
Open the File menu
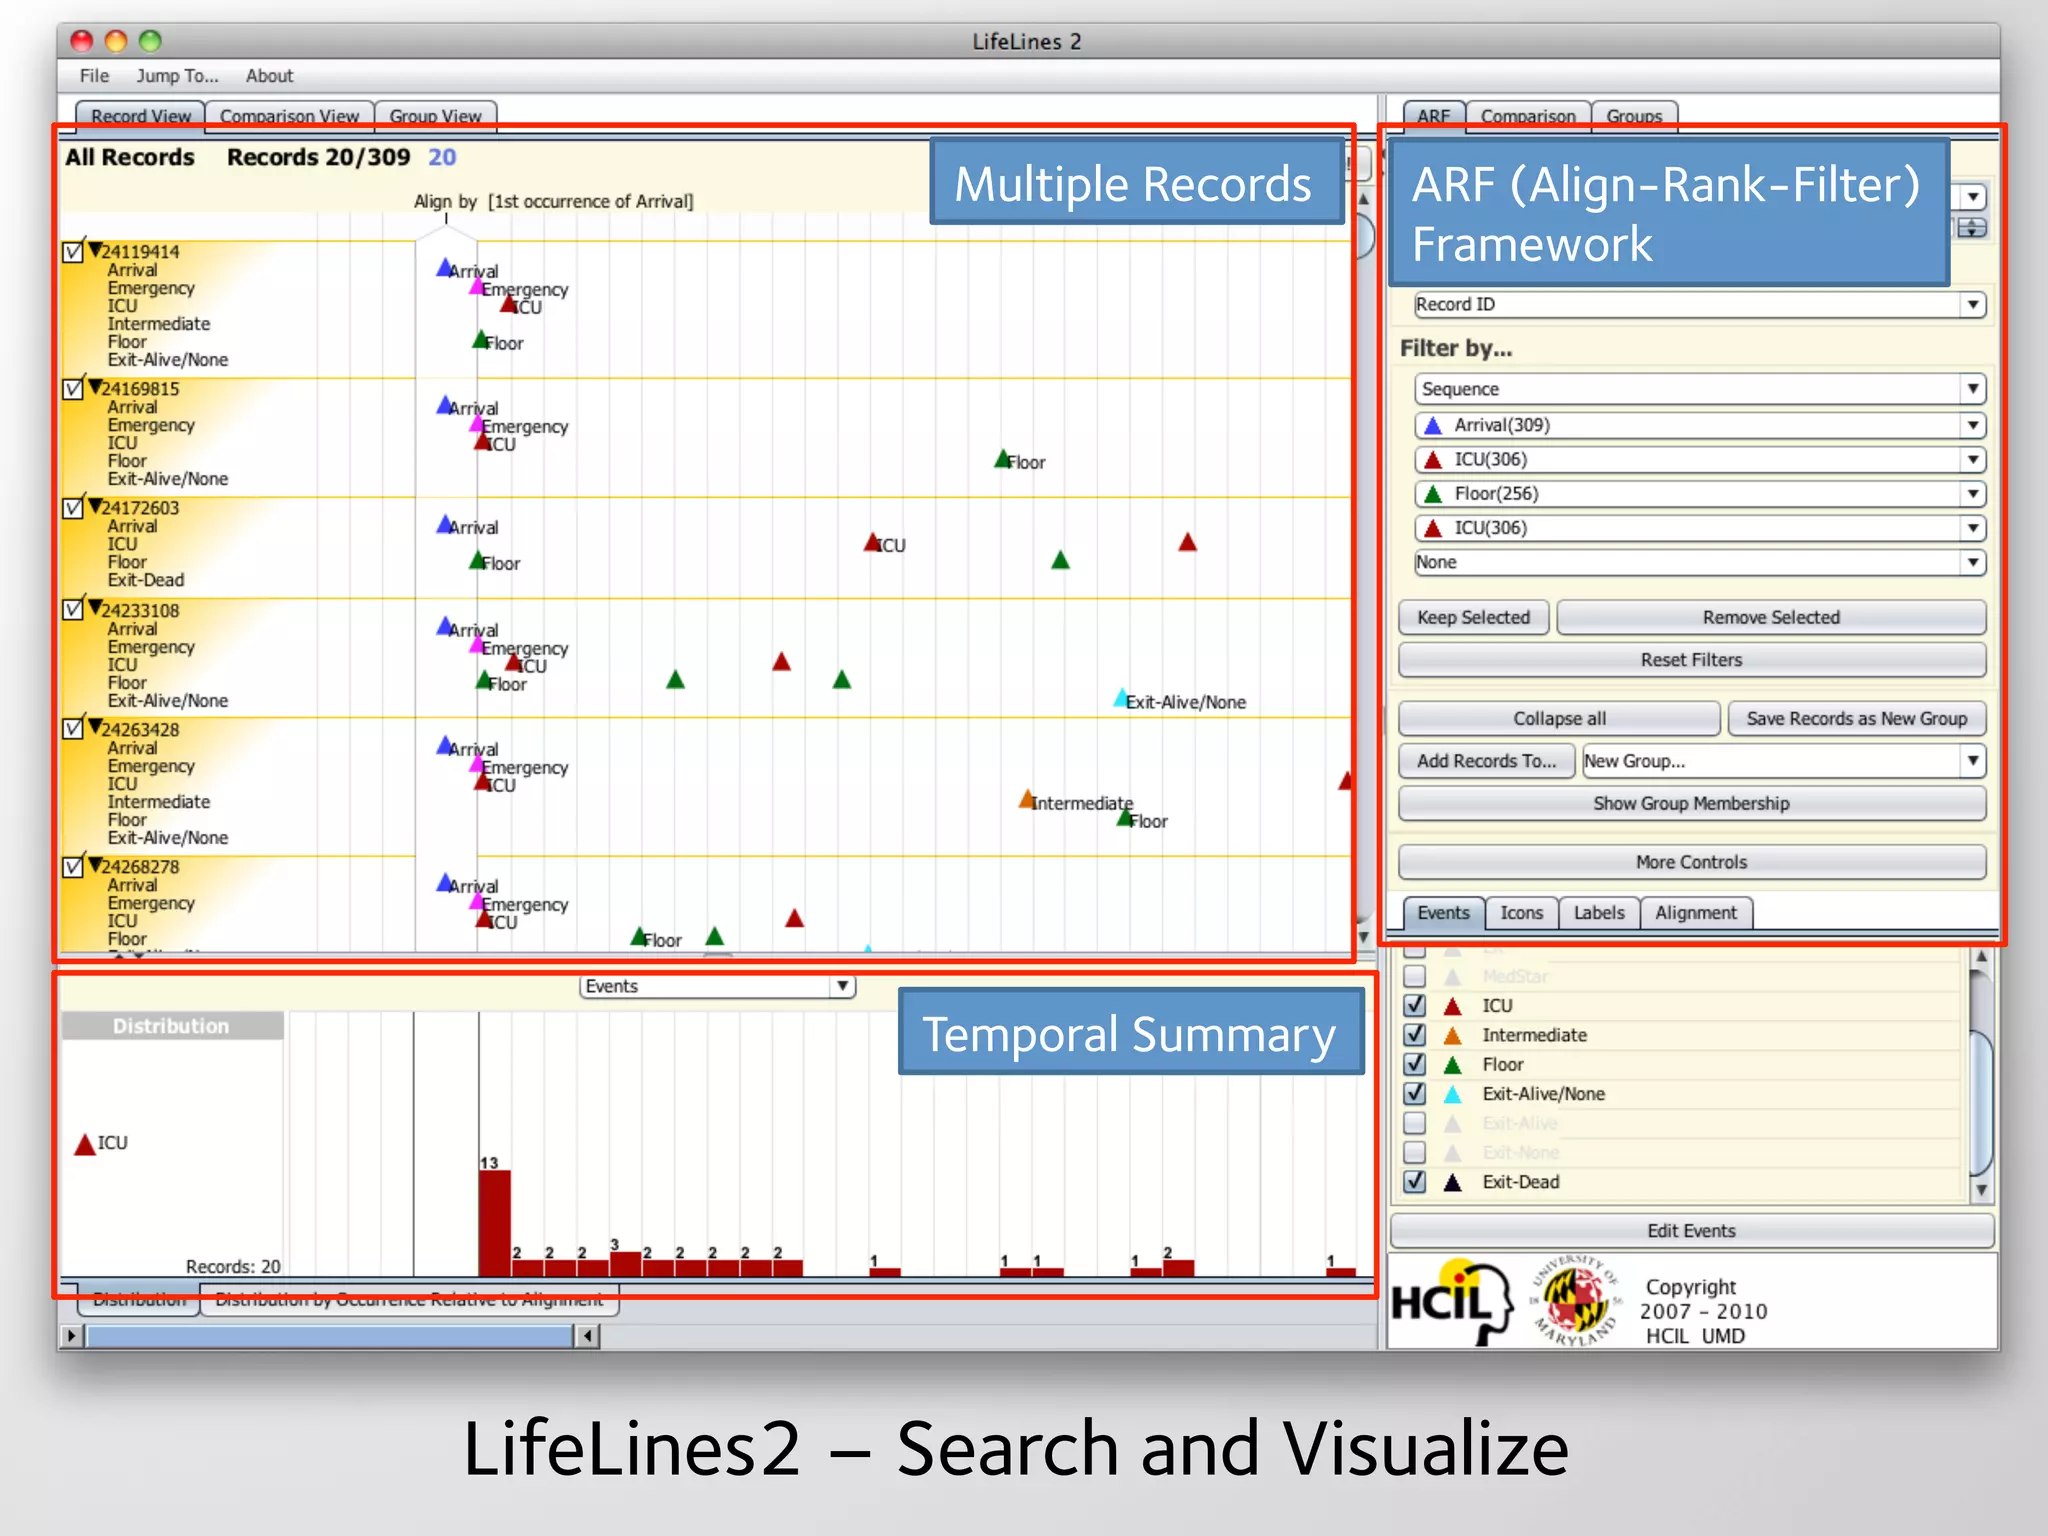click(x=94, y=76)
